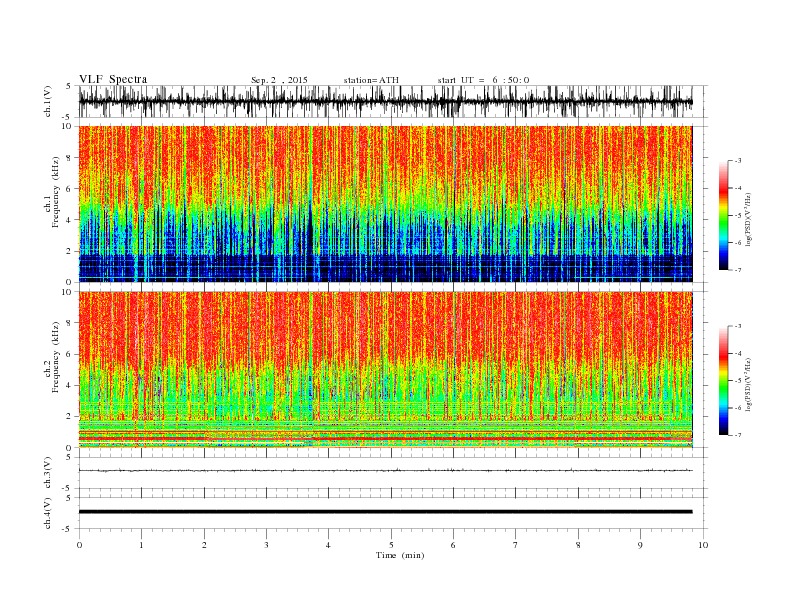Click ch.1 colorbar label 'log(PSD)(V²/Hz)'
This screenshot has width=792, height=612.
click(x=749, y=220)
